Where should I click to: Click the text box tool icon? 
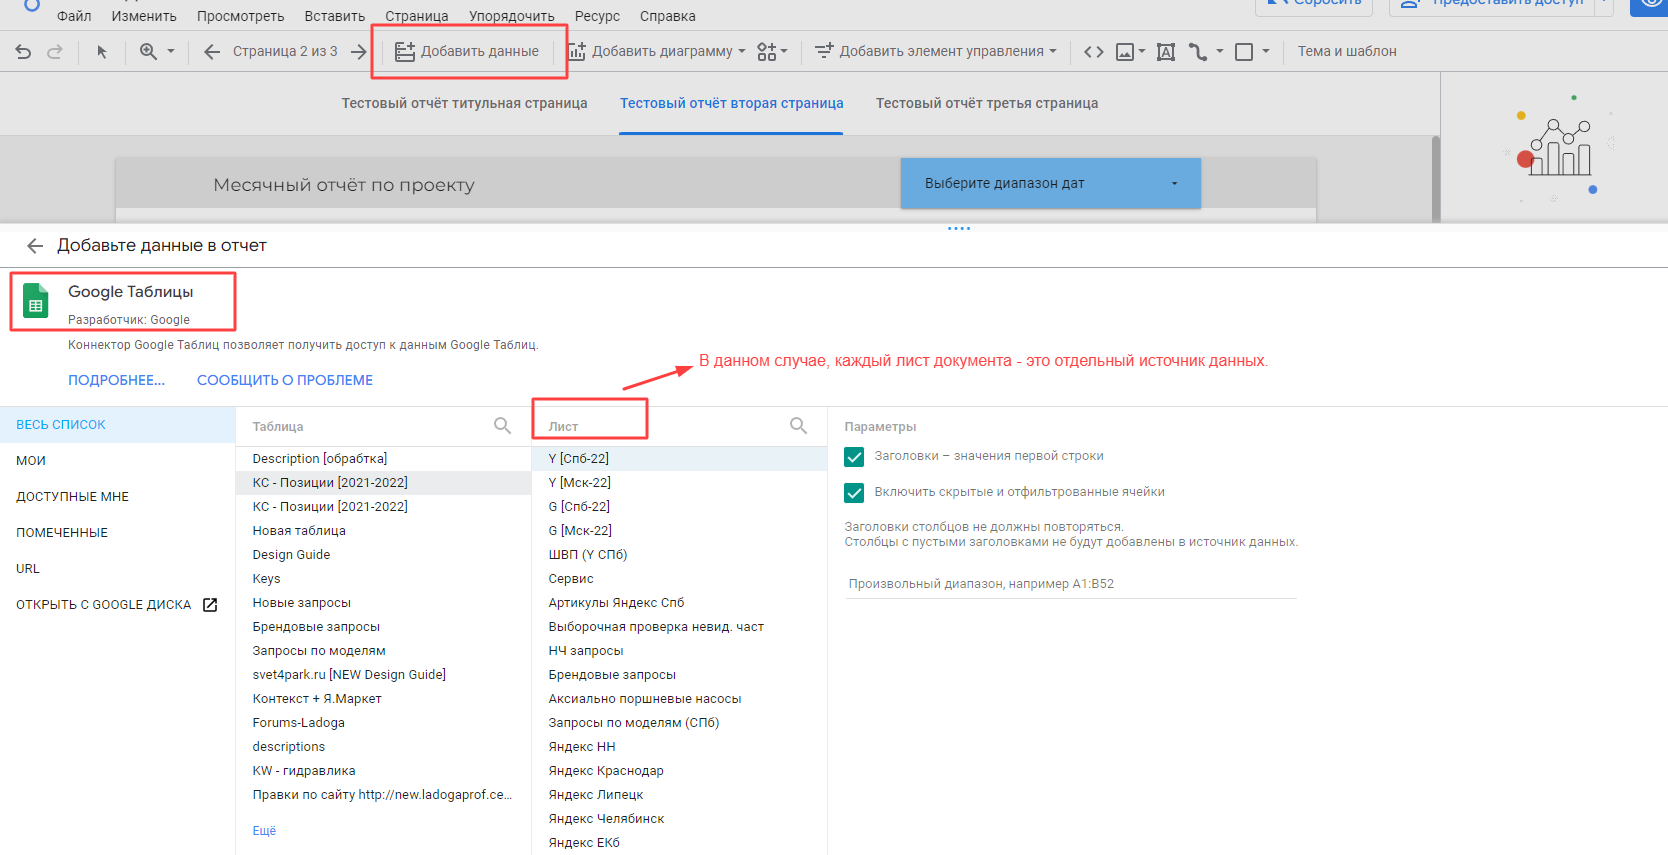[1166, 52]
